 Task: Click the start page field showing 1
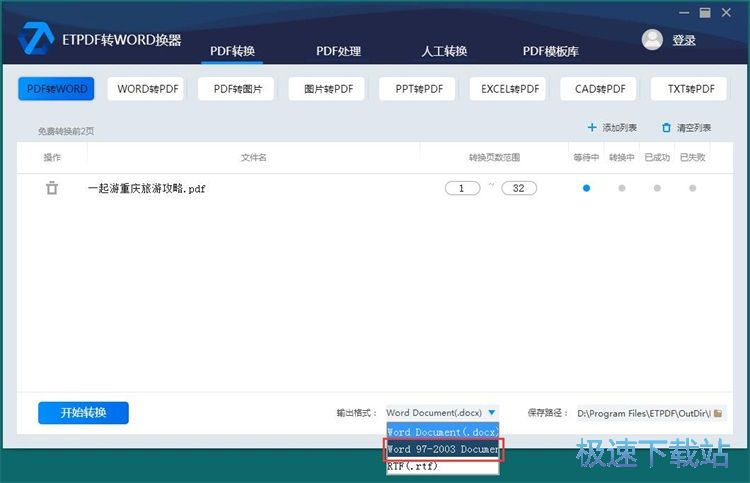tap(462, 188)
